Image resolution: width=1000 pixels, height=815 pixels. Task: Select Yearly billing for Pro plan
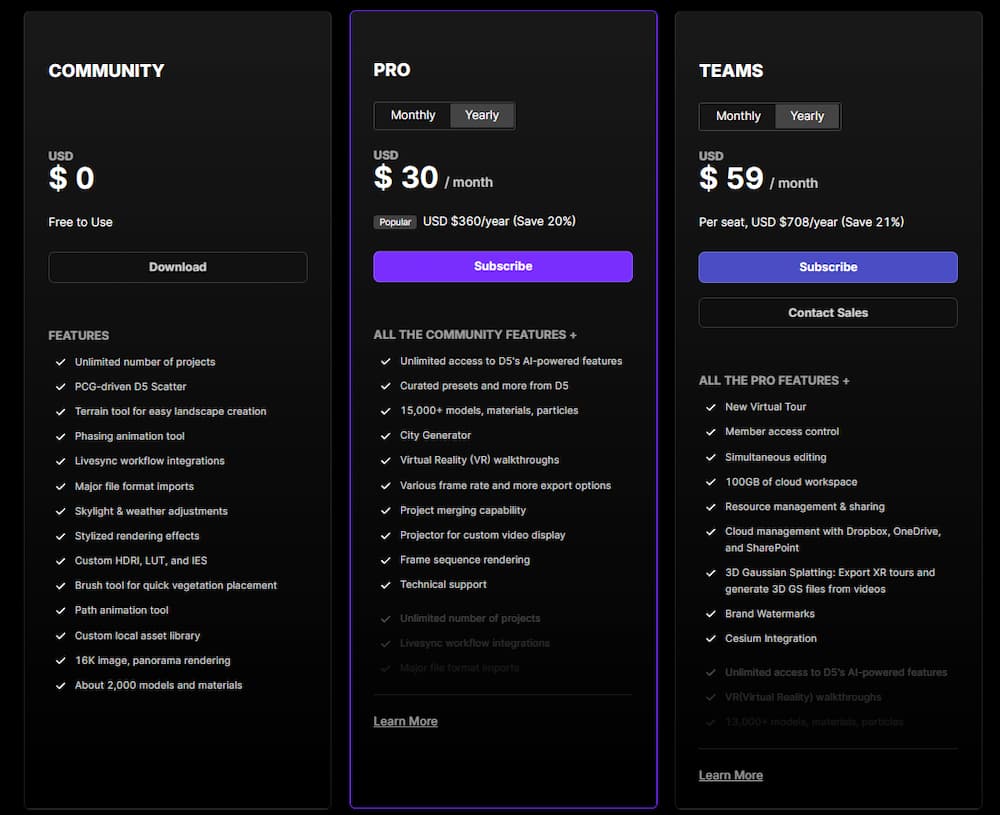(482, 115)
